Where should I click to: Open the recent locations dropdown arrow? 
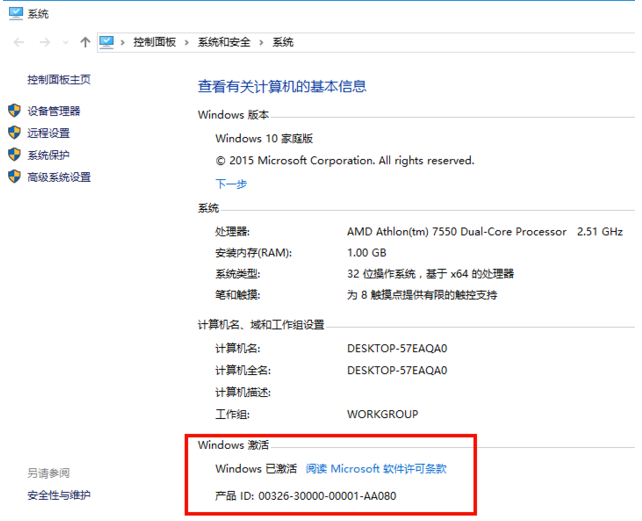click(65, 43)
